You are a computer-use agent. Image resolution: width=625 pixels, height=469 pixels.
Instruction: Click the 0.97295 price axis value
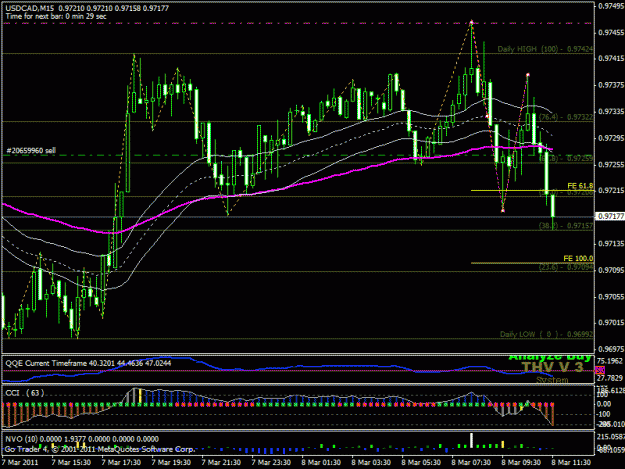point(611,138)
